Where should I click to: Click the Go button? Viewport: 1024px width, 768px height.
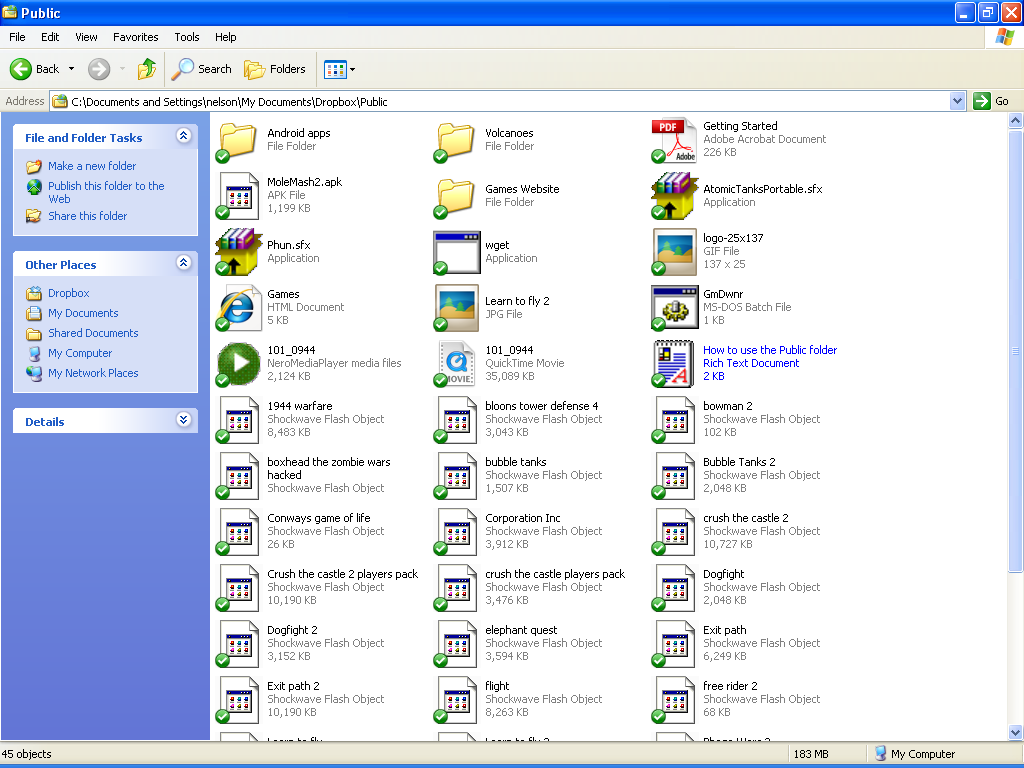pos(991,101)
